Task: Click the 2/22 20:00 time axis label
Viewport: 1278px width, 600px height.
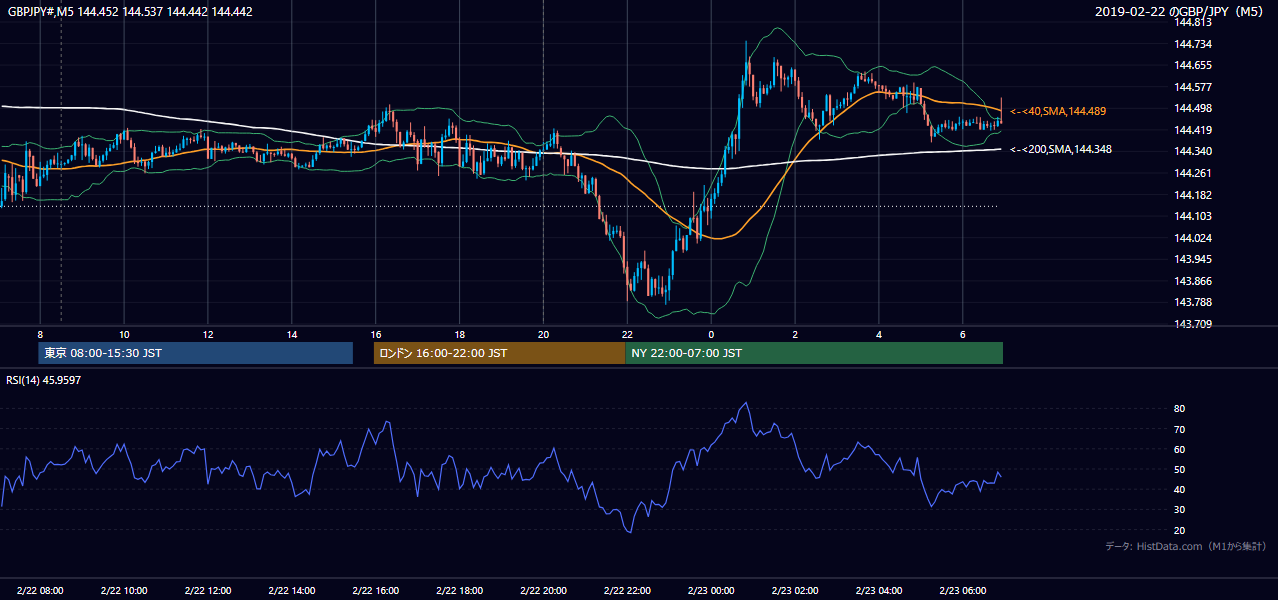Action: click(544, 590)
